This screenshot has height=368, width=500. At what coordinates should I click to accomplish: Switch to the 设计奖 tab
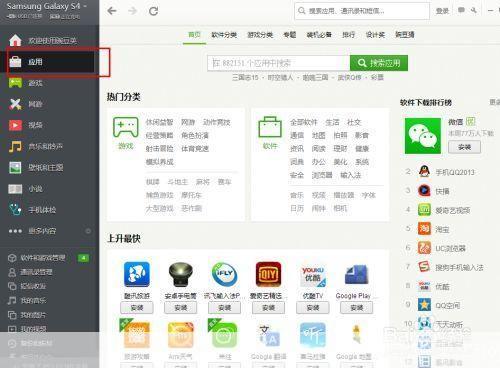[375, 34]
